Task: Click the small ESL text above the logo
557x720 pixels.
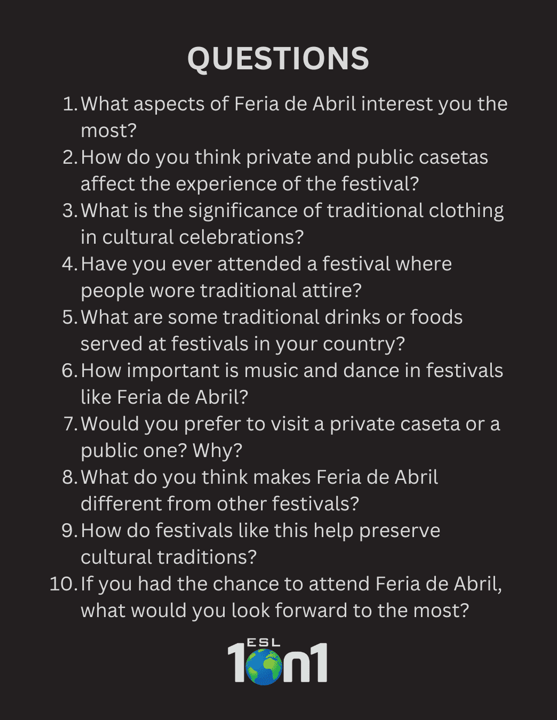Action: tap(264, 642)
